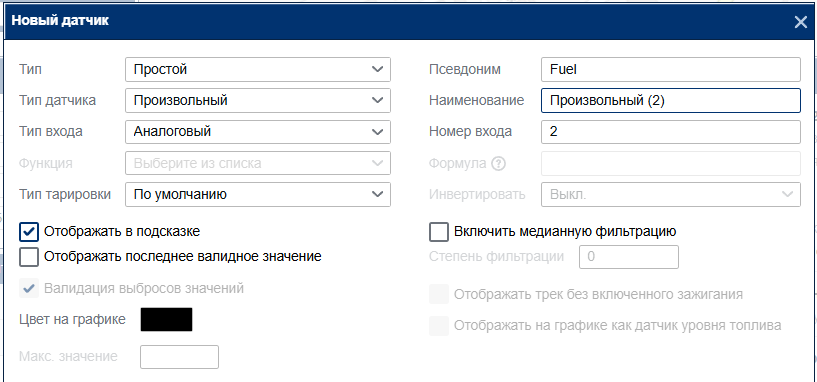
Task: Click the Степень фильтрации number field
Action: 629,257
